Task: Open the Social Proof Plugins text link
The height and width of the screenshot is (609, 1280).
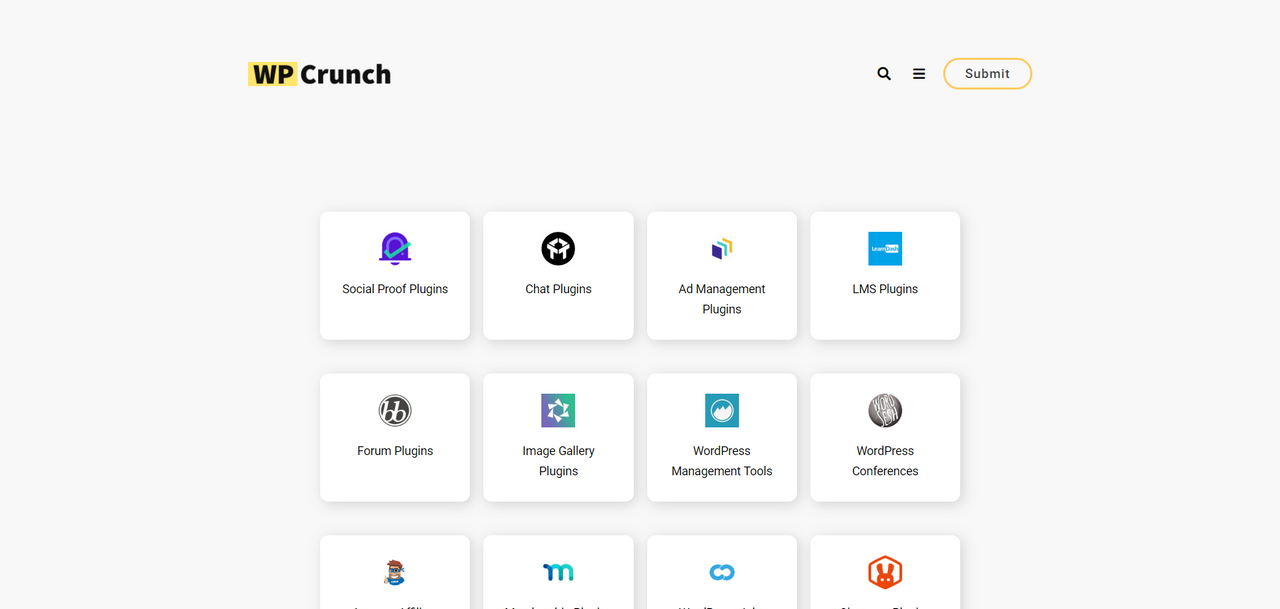Action: click(x=395, y=289)
